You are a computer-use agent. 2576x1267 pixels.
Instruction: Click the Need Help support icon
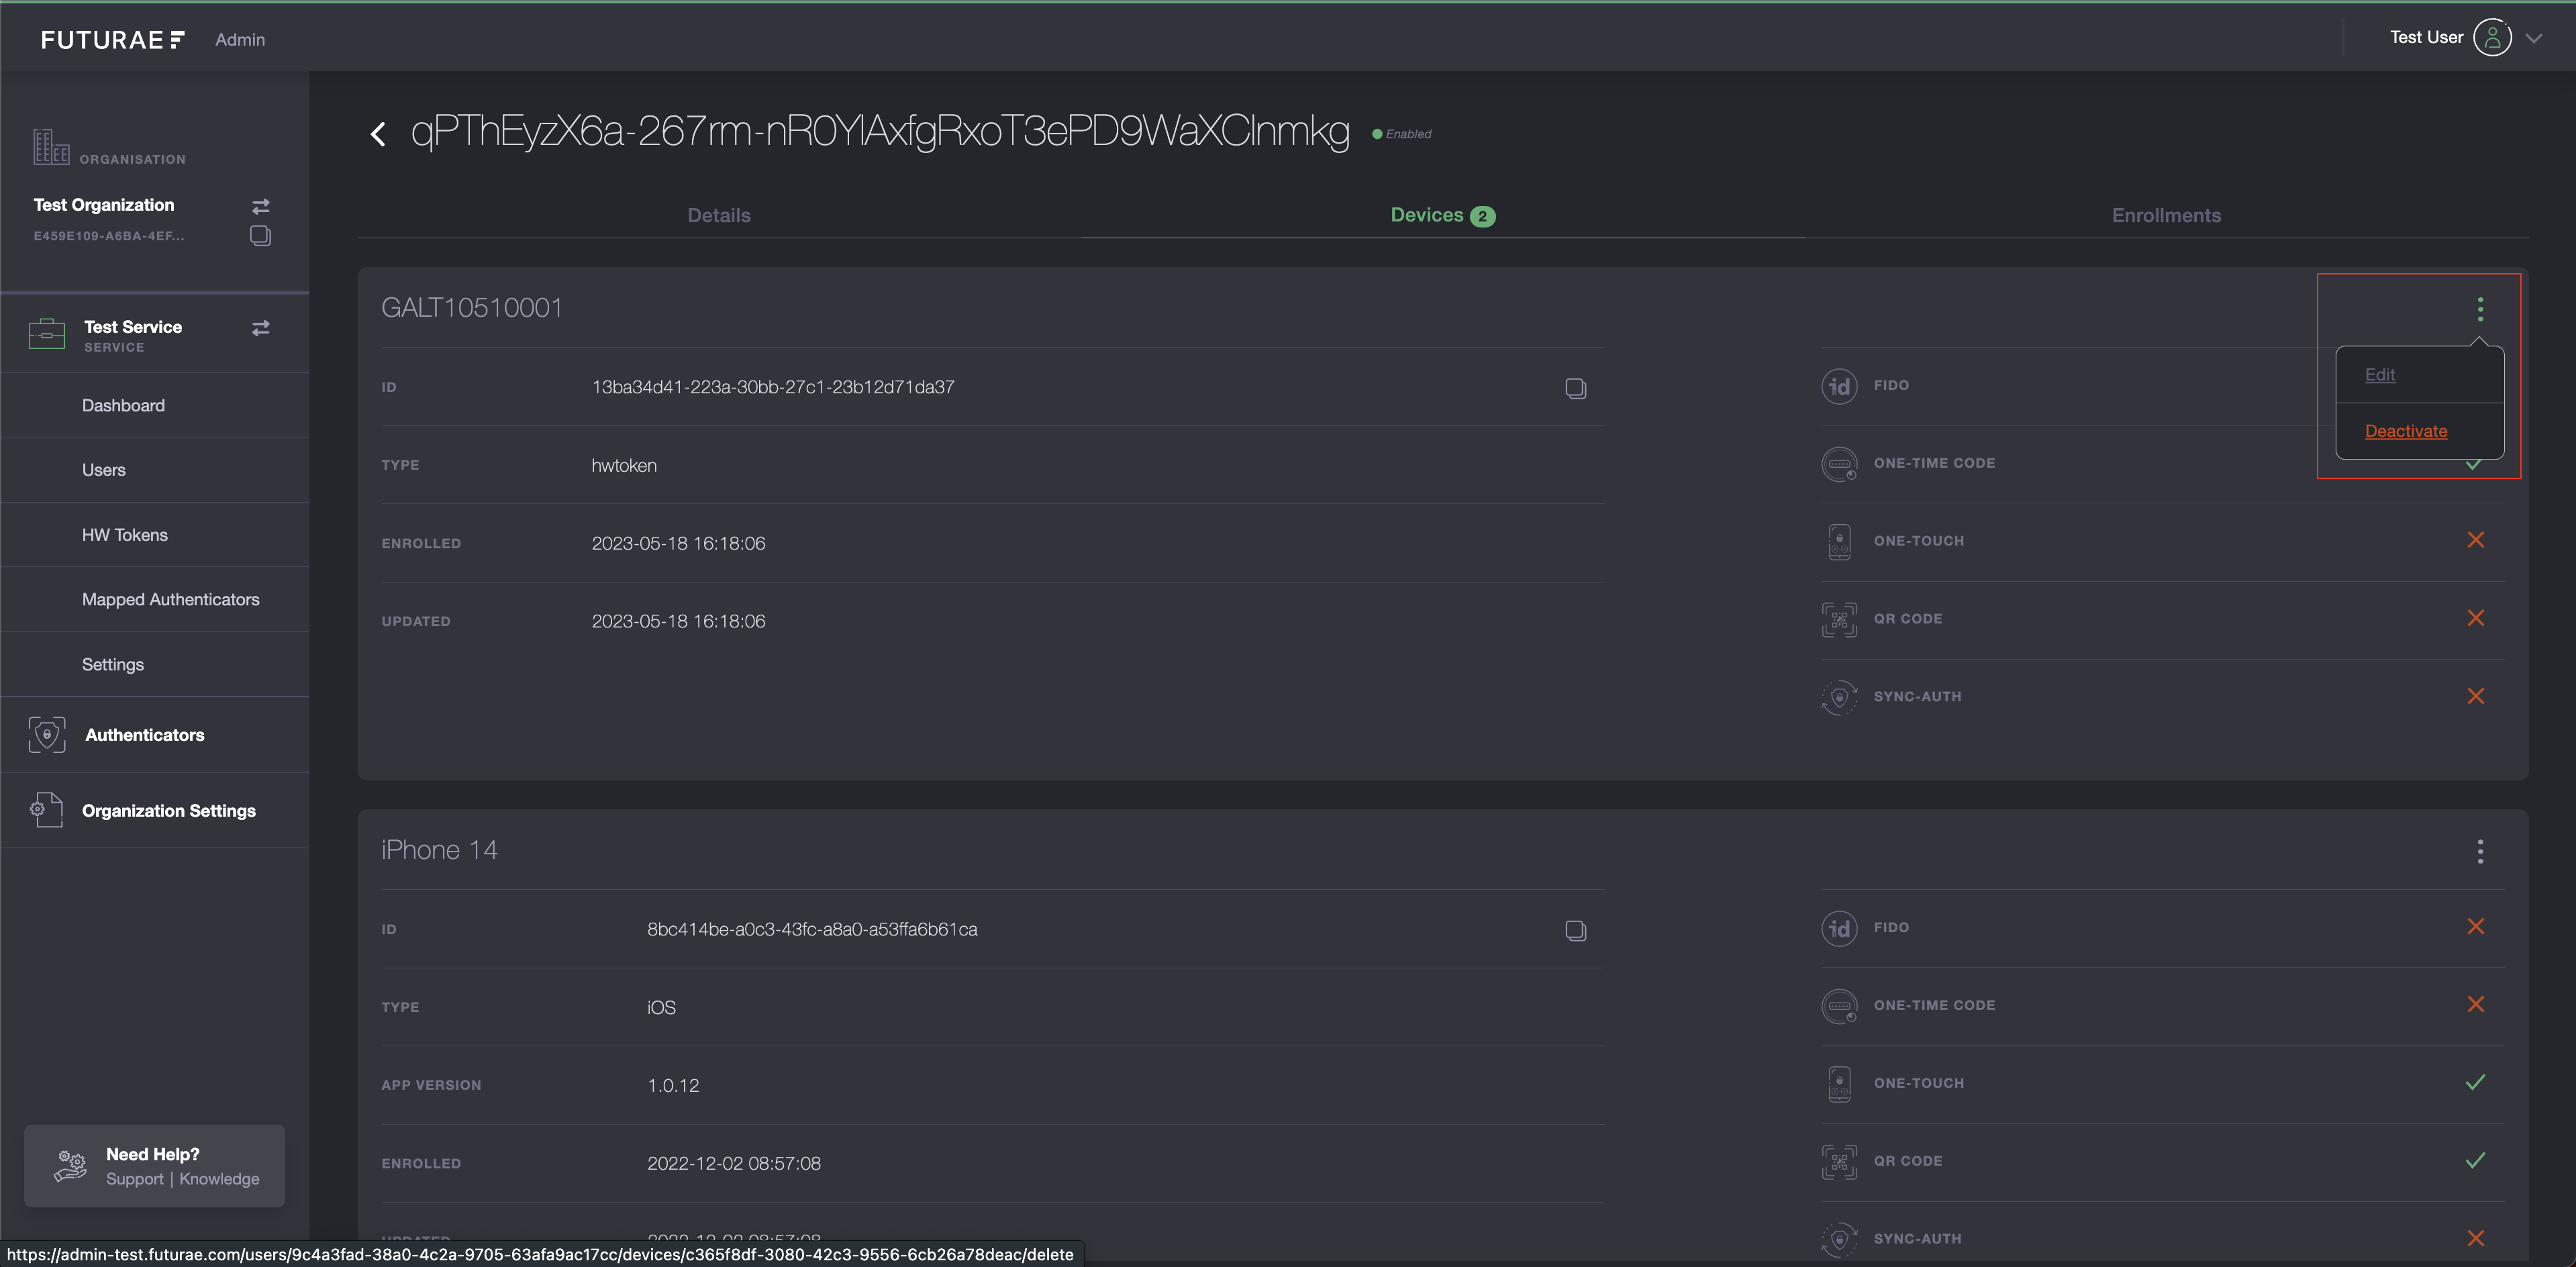(71, 1166)
